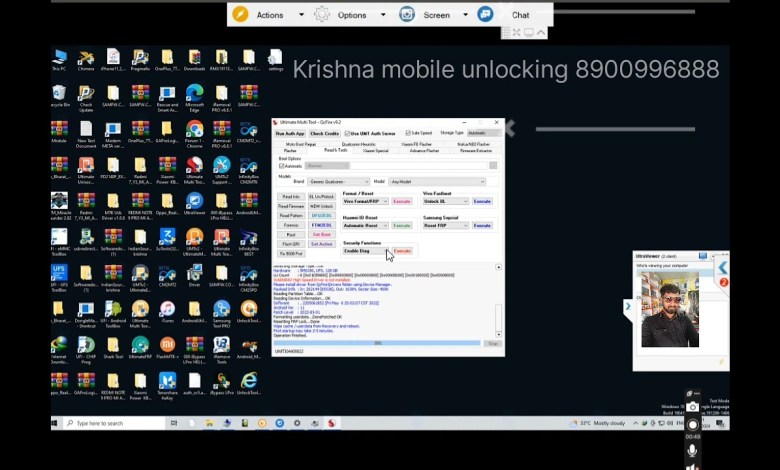The image size is (780, 470).
Task: Switch to the Qualcomm Heuristic tab
Action: coord(359,144)
